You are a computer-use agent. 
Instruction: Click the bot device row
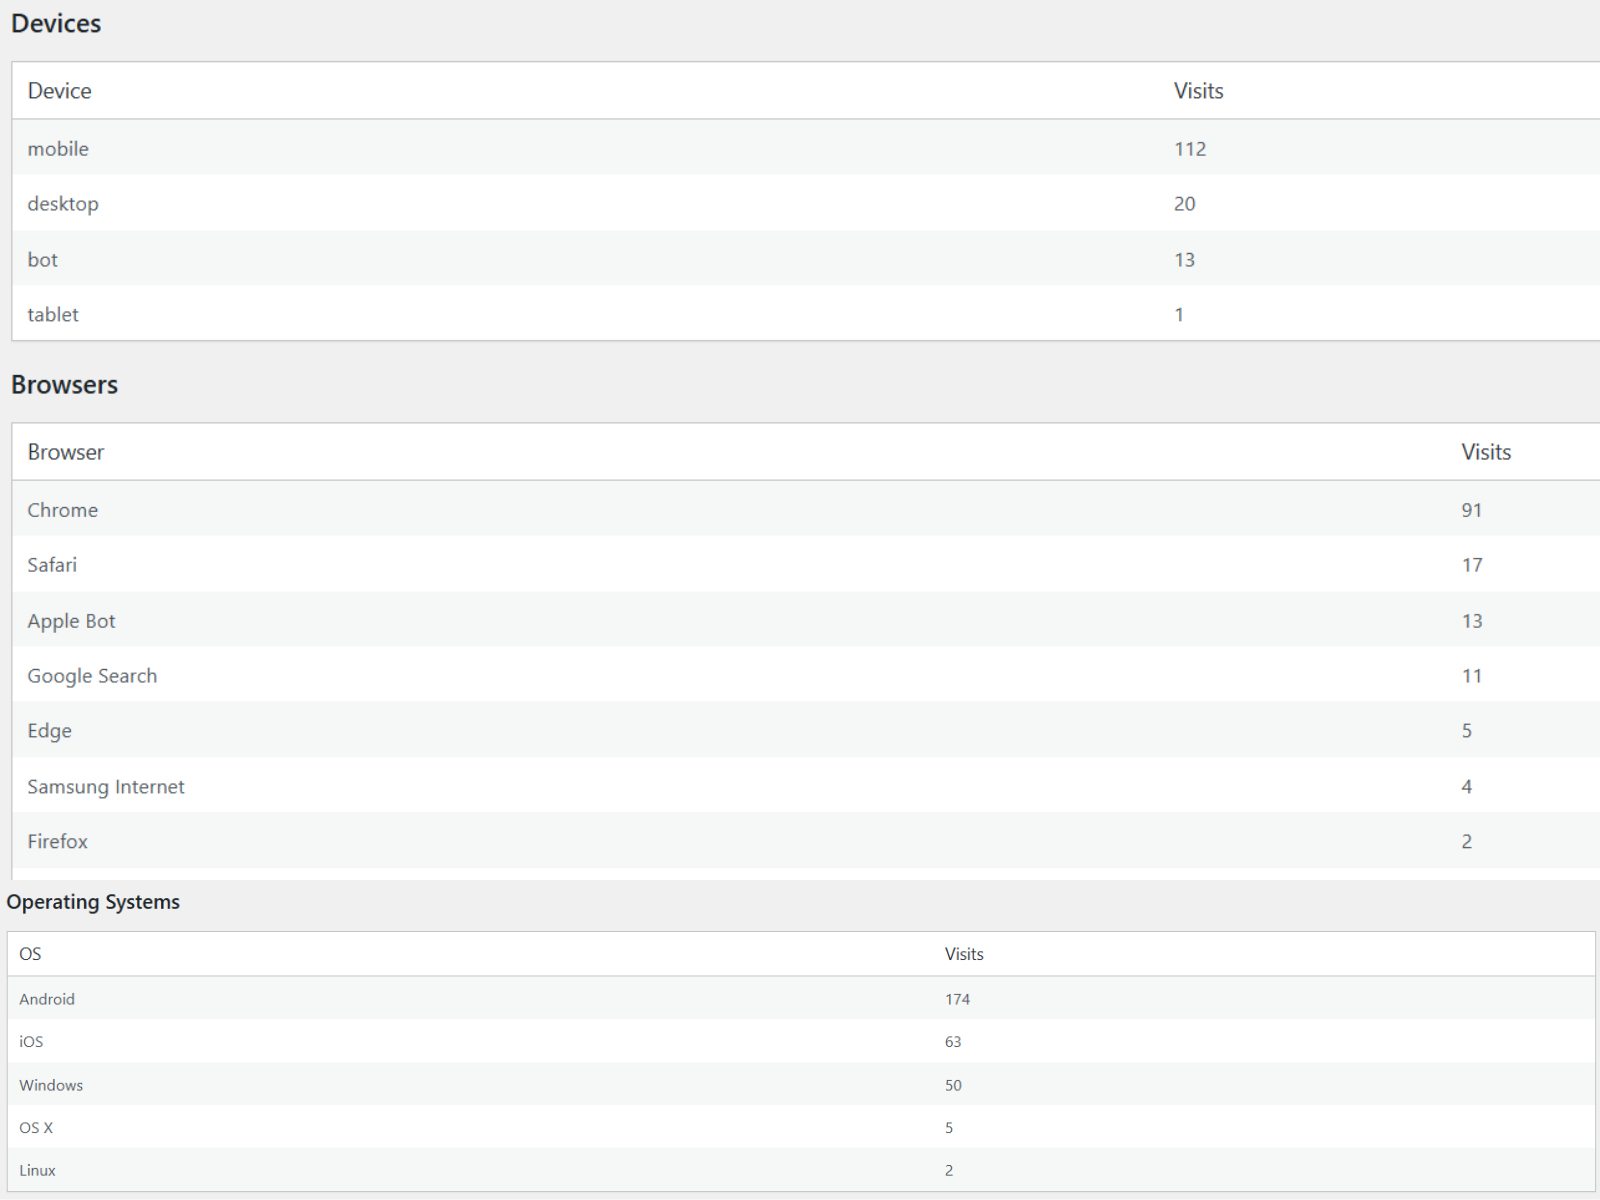click(x=43, y=260)
